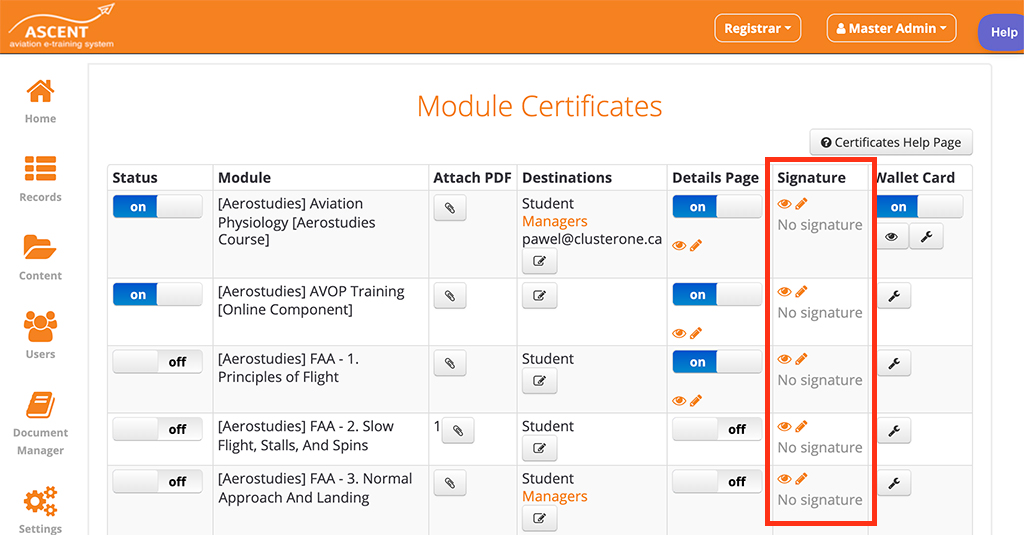Edit signature pencil for FAA 2 Slow Flight row

(x=801, y=427)
